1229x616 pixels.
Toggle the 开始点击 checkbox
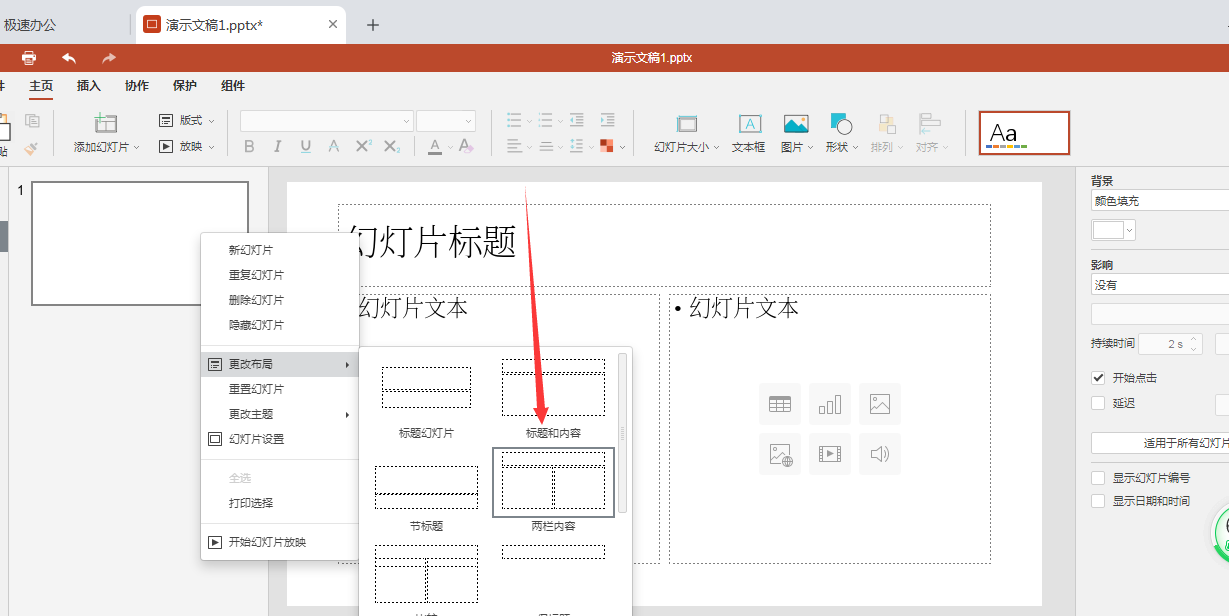pos(1098,378)
